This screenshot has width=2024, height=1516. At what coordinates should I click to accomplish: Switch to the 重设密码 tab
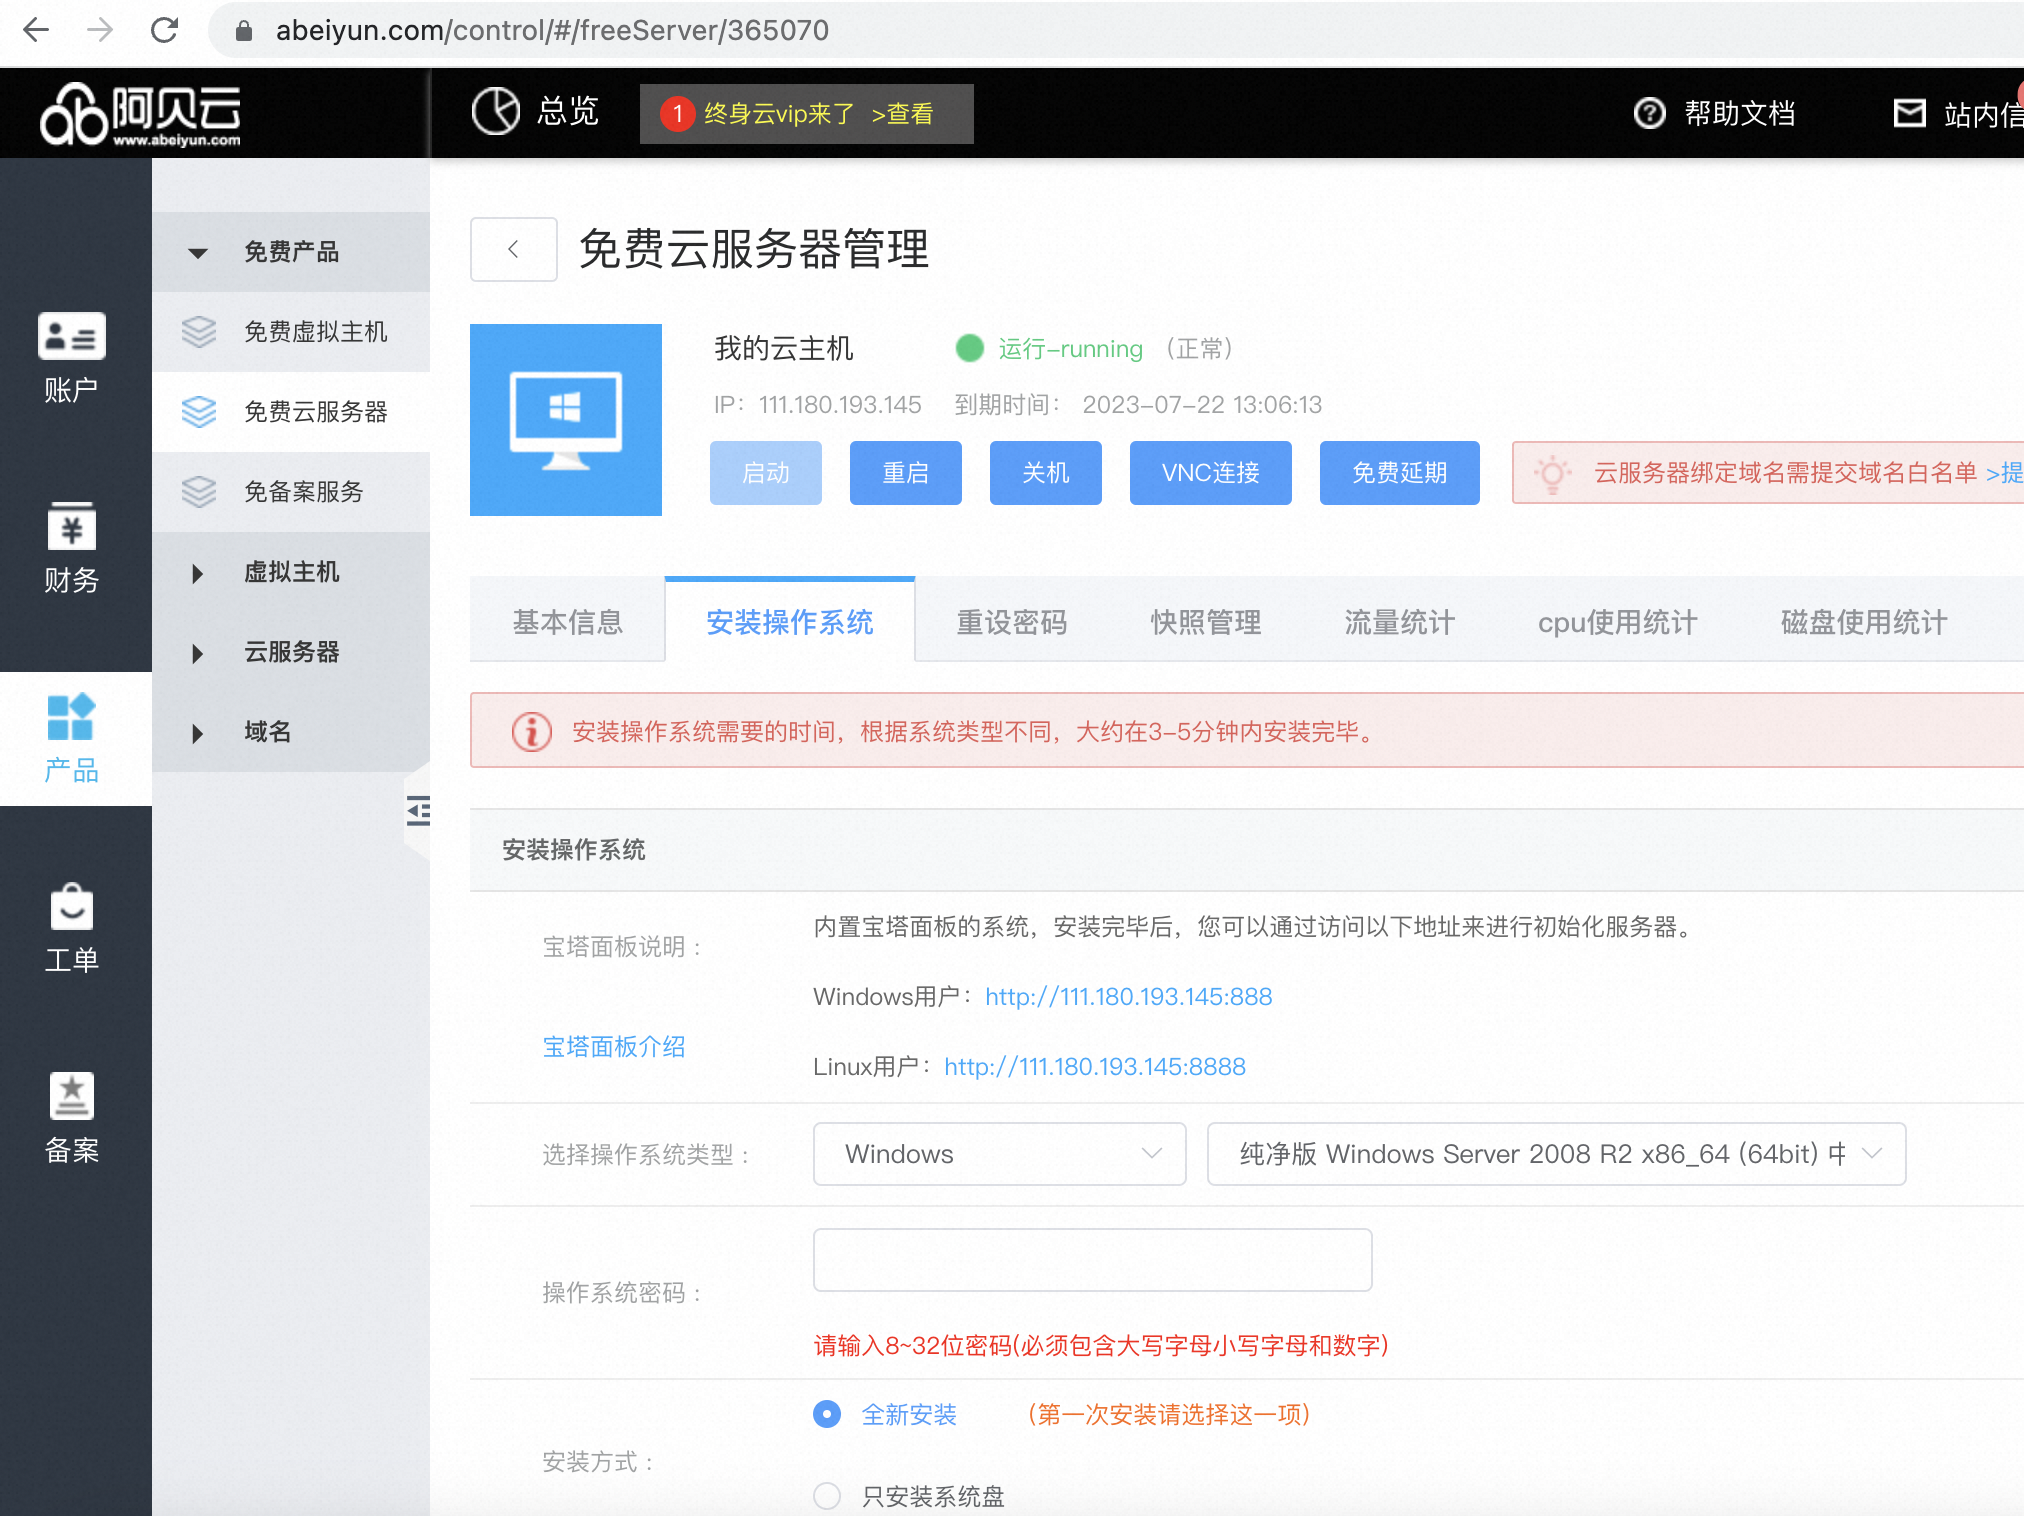point(1011,622)
